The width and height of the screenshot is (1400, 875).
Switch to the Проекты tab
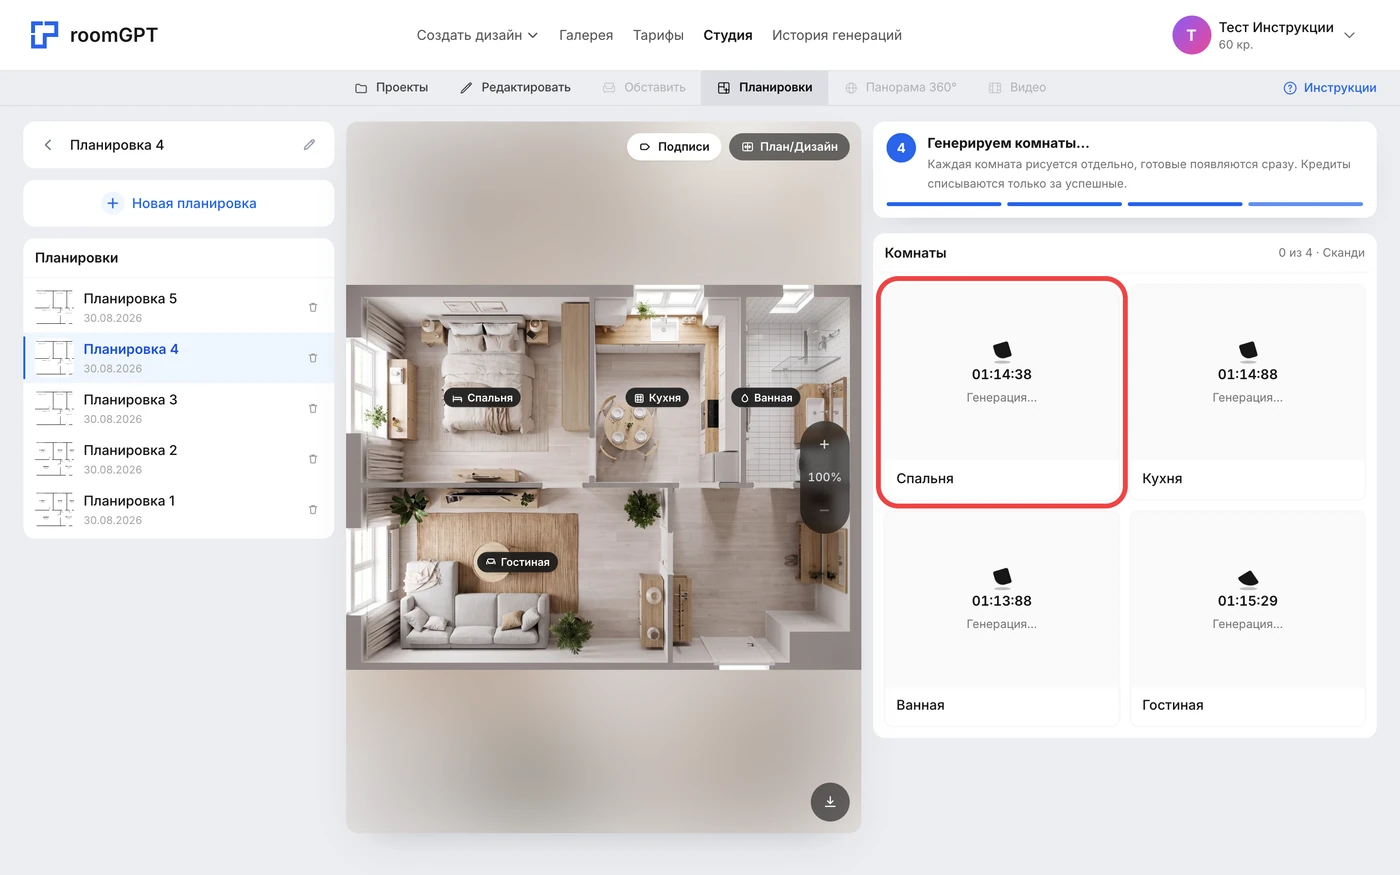(391, 88)
